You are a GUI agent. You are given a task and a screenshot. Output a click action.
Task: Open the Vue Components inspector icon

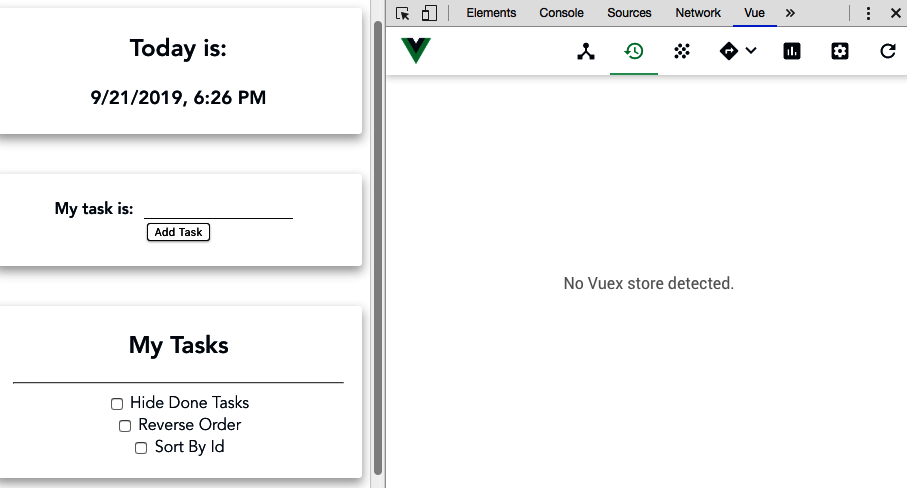point(585,51)
